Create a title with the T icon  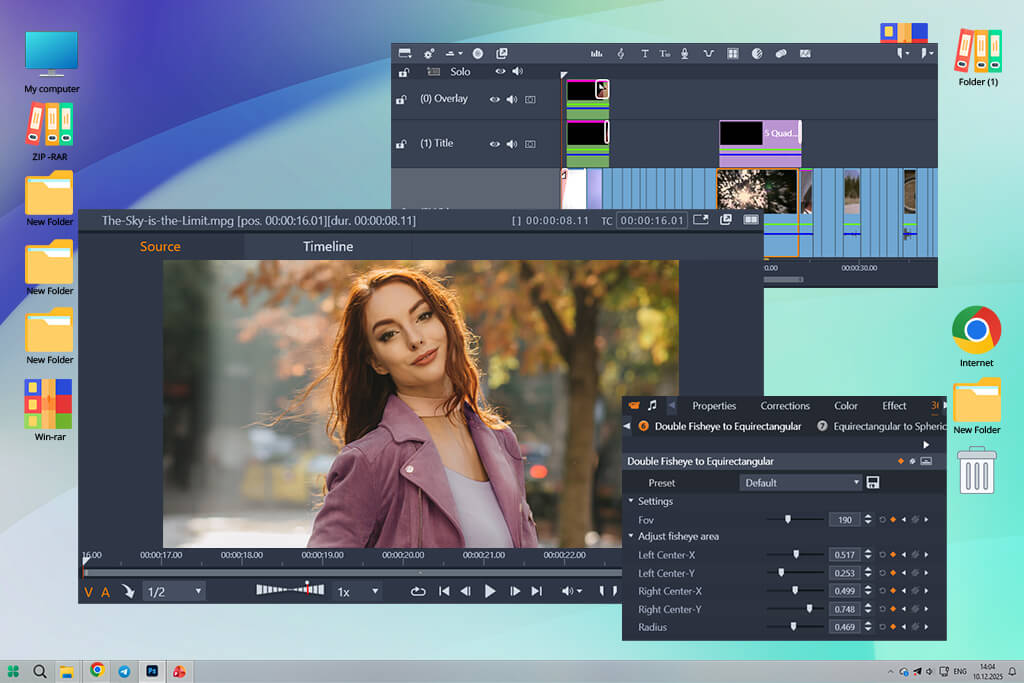tap(645, 54)
